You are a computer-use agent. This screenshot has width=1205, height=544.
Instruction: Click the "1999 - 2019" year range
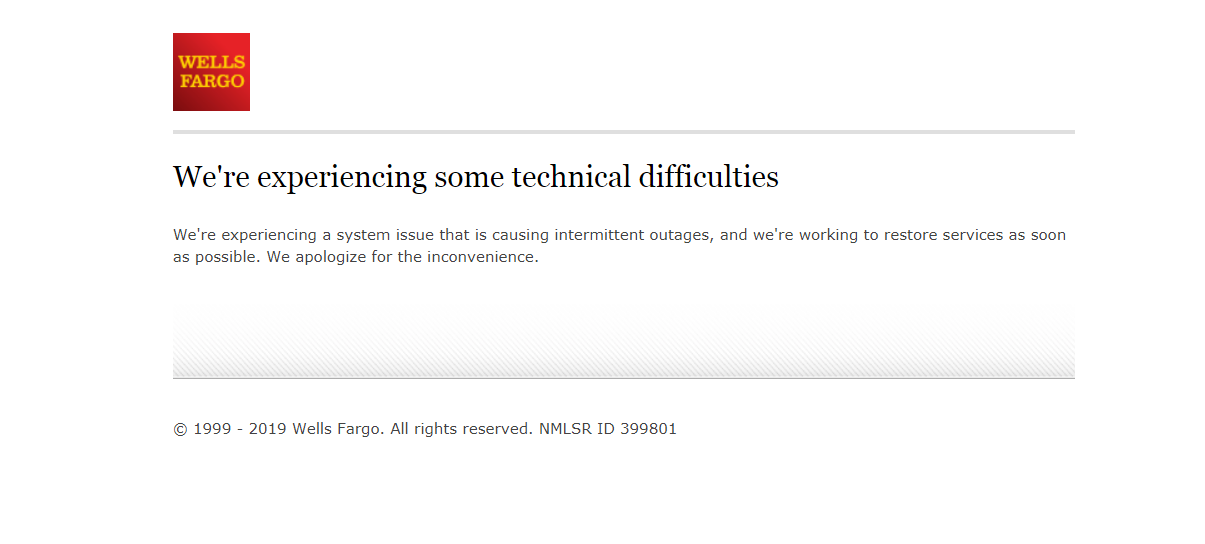point(240,429)
